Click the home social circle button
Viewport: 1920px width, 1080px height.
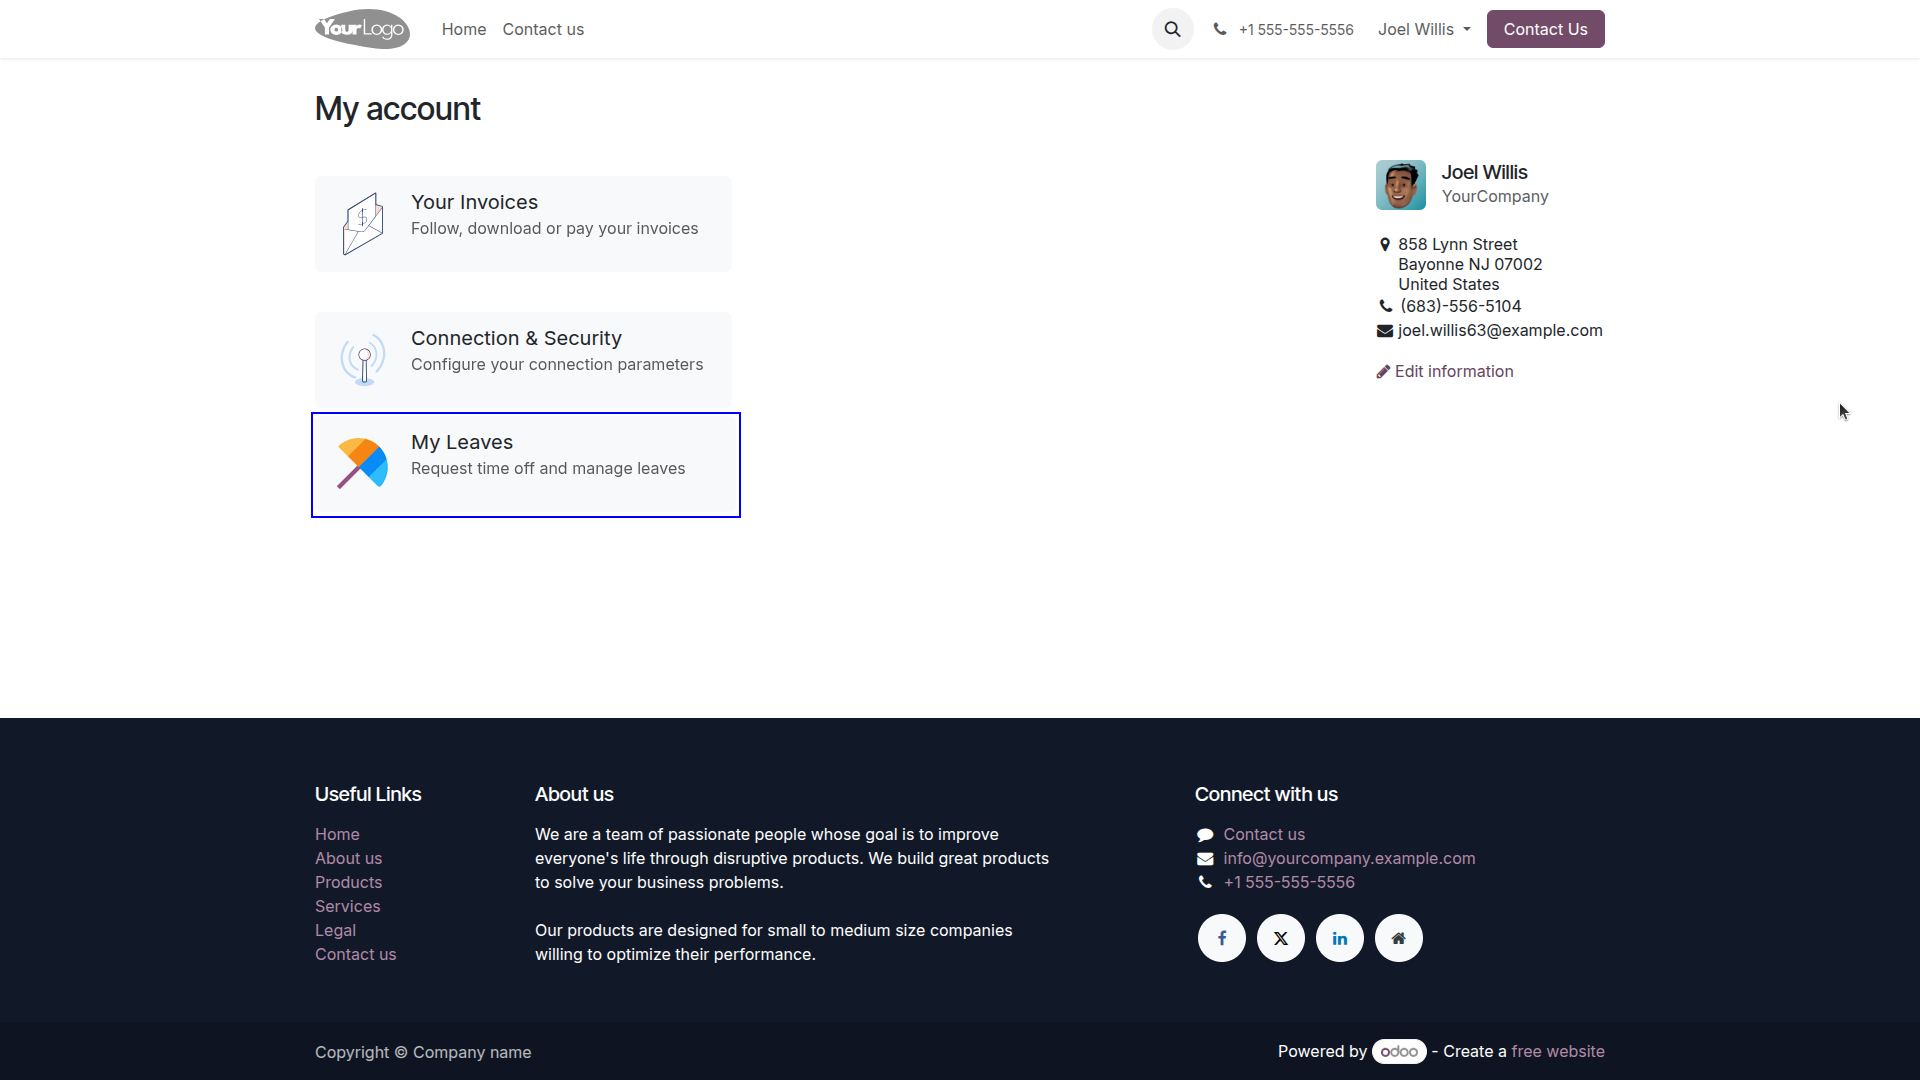(x=1399, y=938)
